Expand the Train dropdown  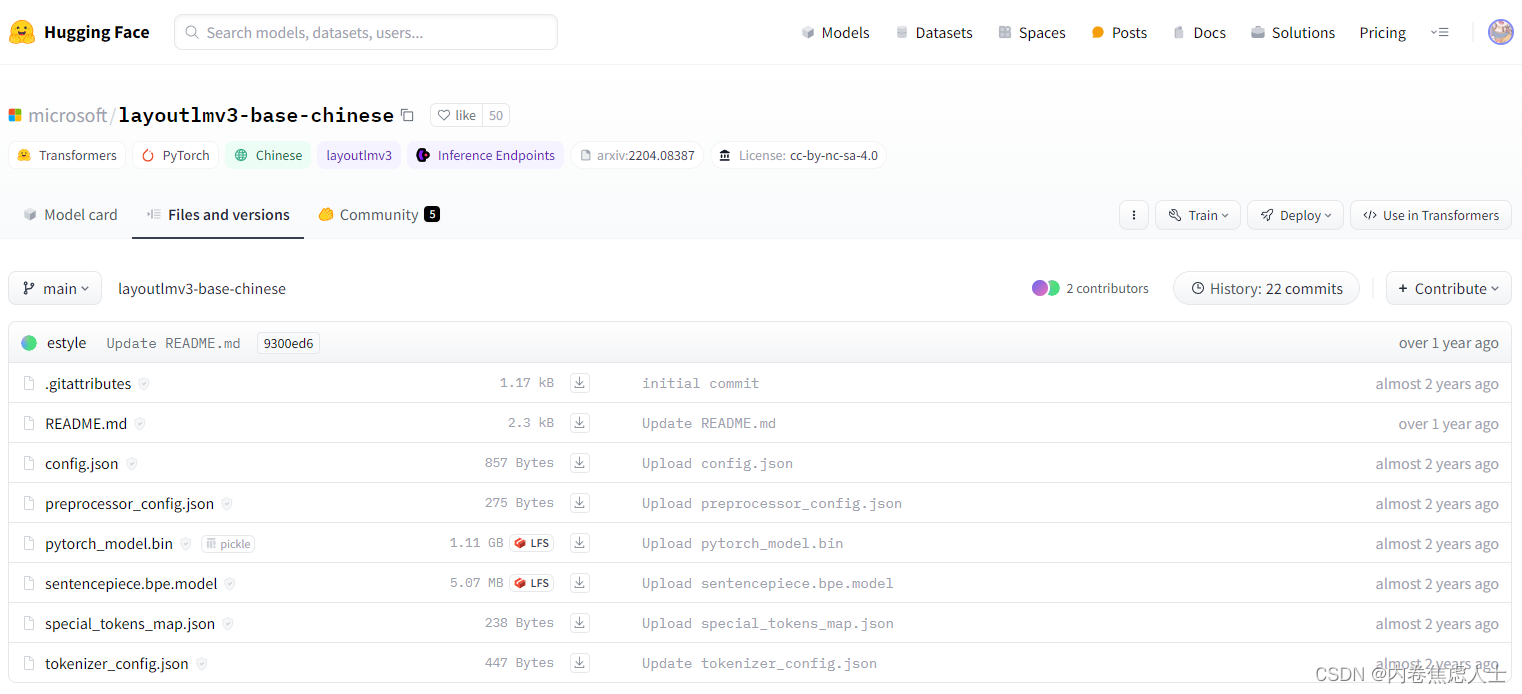[x=1198, y=215]
